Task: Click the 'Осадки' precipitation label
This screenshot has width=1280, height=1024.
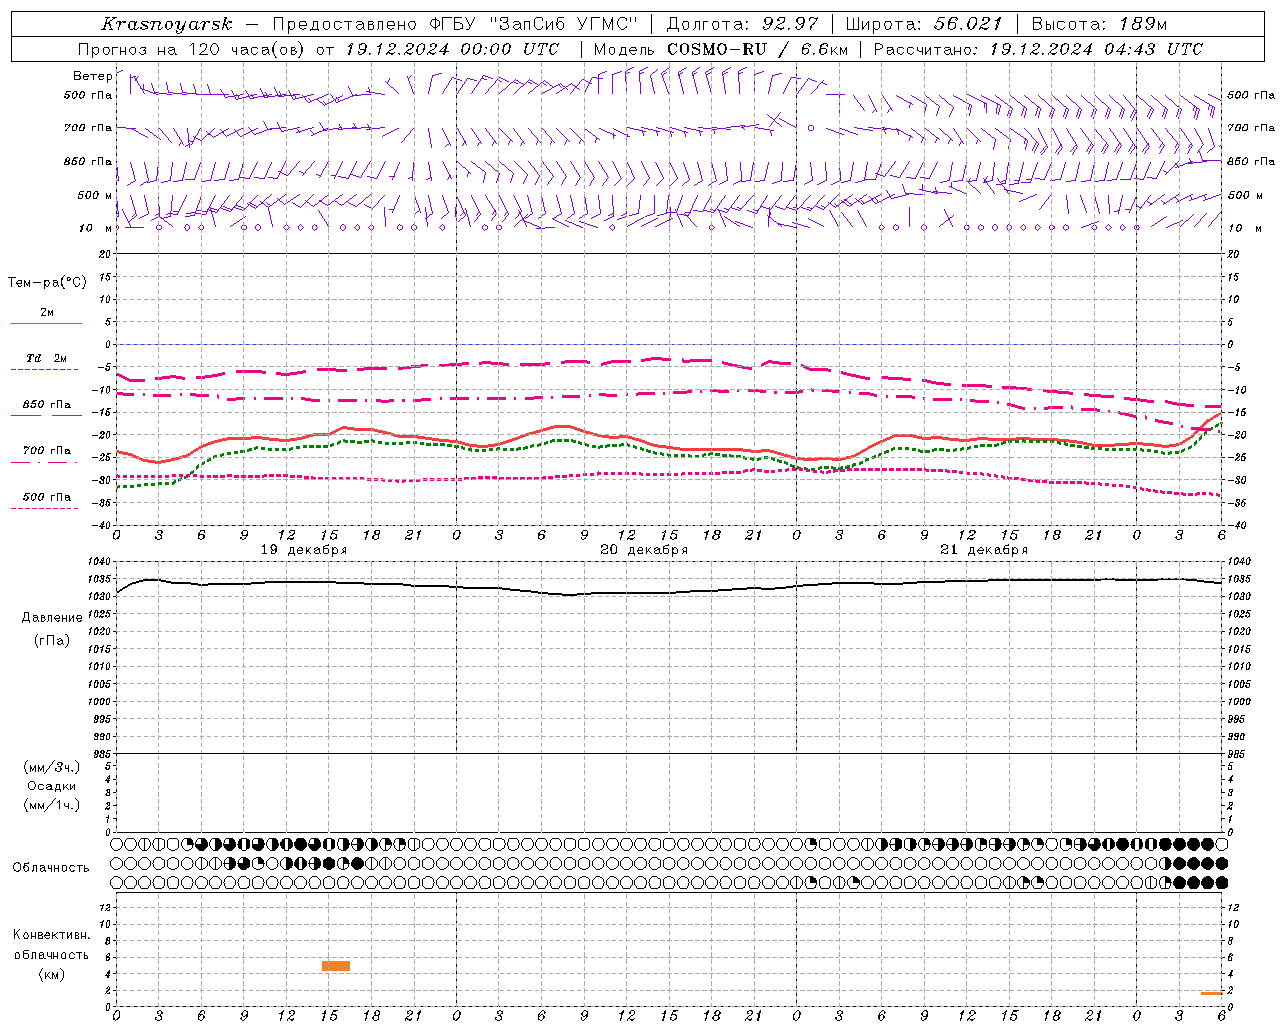Action: click(52, 786)
